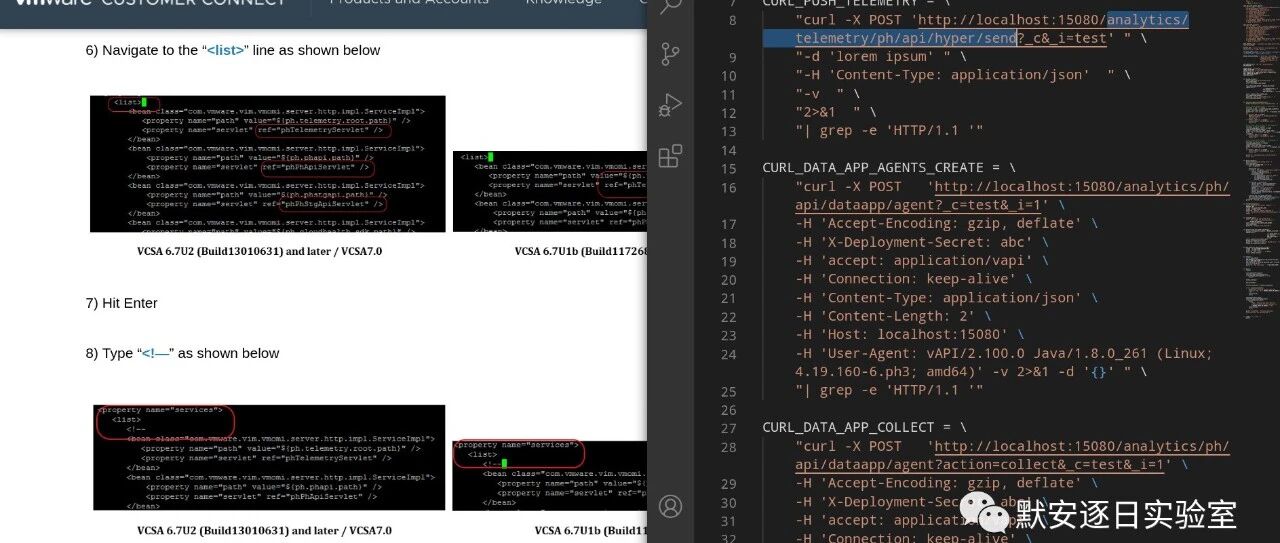Open Accounts menu in VS Code activity bar
Image resolution: width=1280 pixels, height=543 pixels.
671,506
